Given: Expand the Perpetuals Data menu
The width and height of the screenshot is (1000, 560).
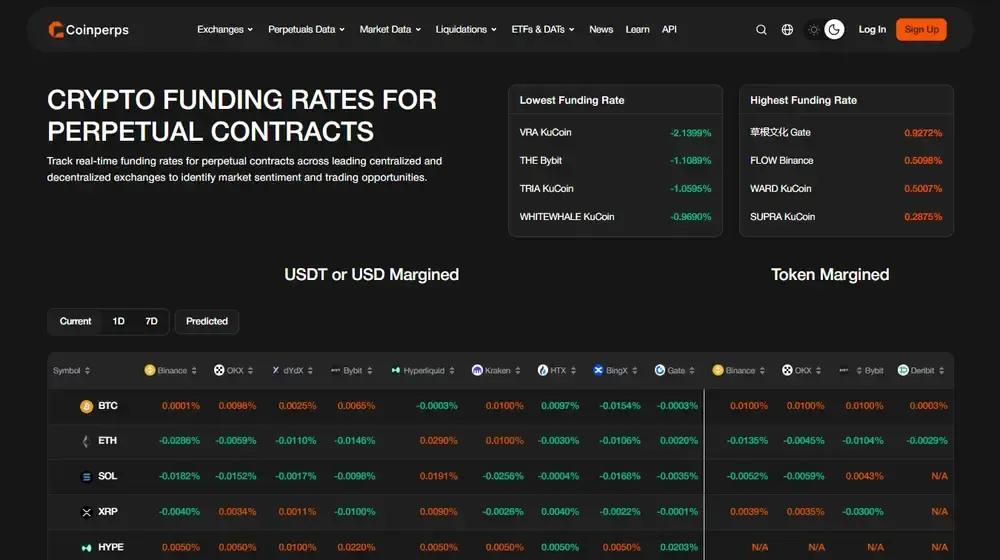Looking at the screenshot, I should click(x=307, y=29).
